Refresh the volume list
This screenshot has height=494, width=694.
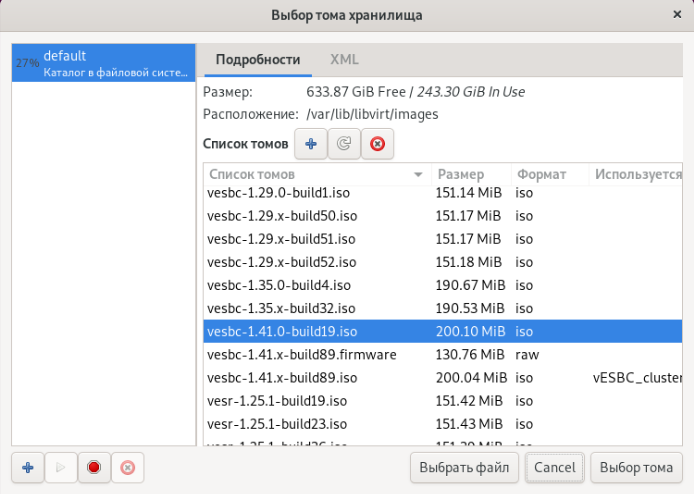[x=344, y=144]
